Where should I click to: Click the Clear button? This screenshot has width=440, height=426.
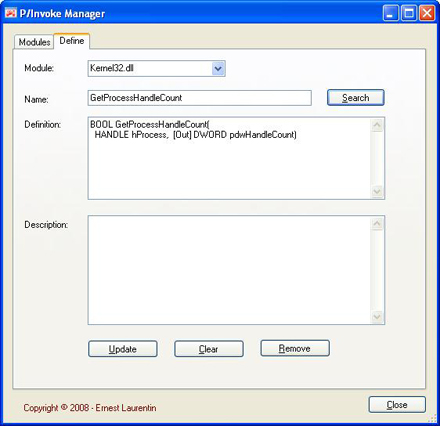[x=209, y=349]
